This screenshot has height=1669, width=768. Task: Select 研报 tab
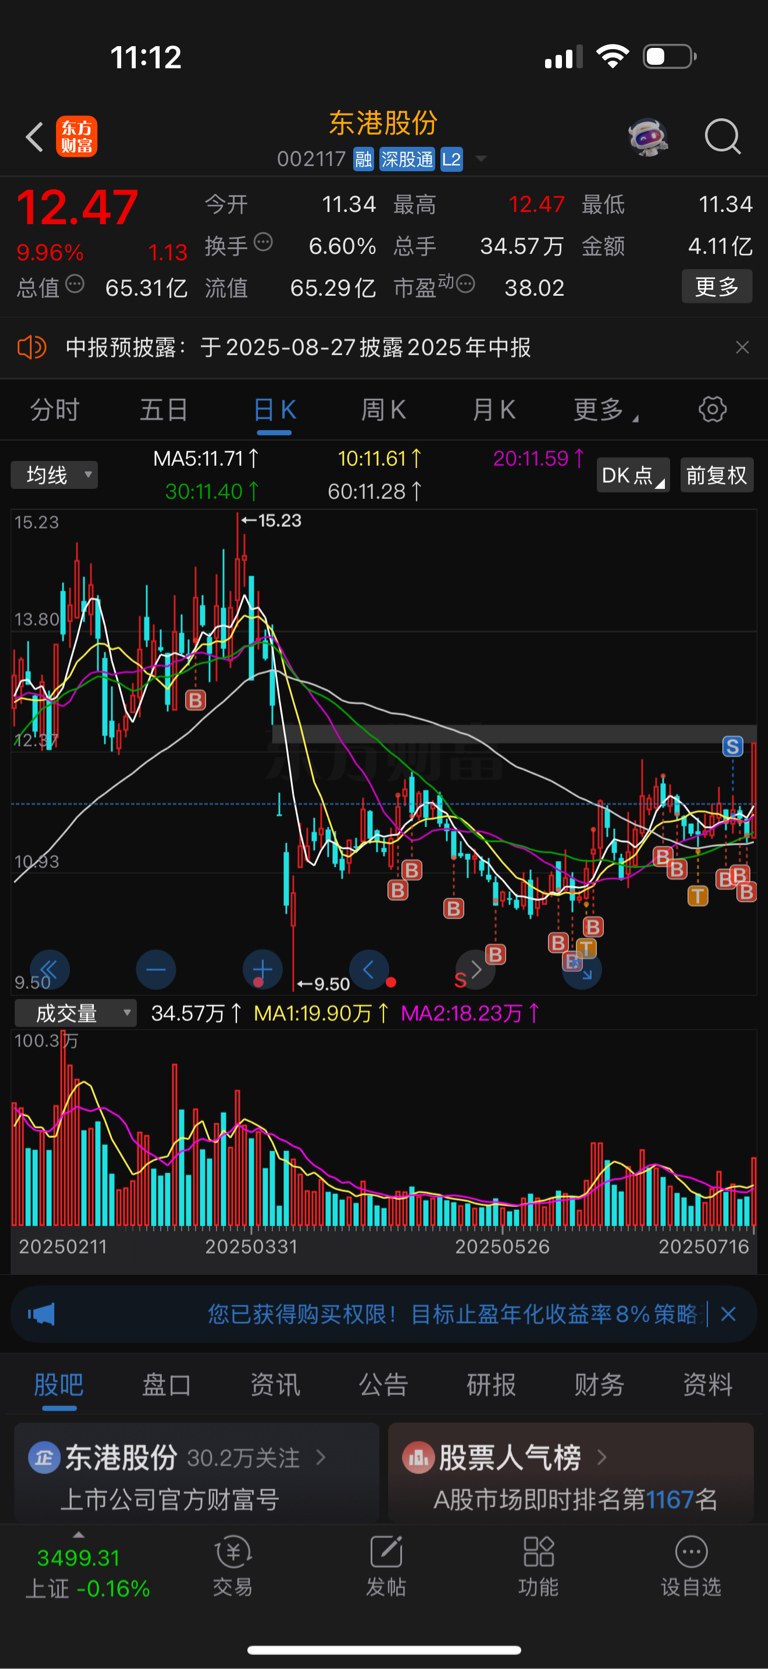tap(491, 1385)
